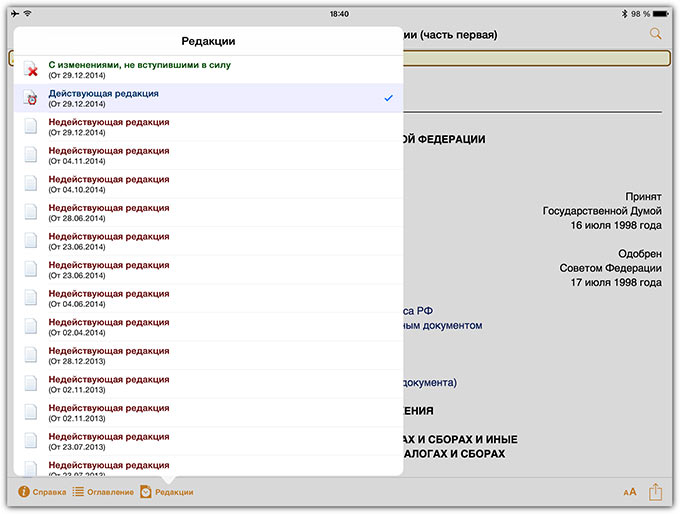The height and width of the screenshot is (514, 680).
Task: Click the Wi-Fi status icon
Action: click(x=28, y=13)
